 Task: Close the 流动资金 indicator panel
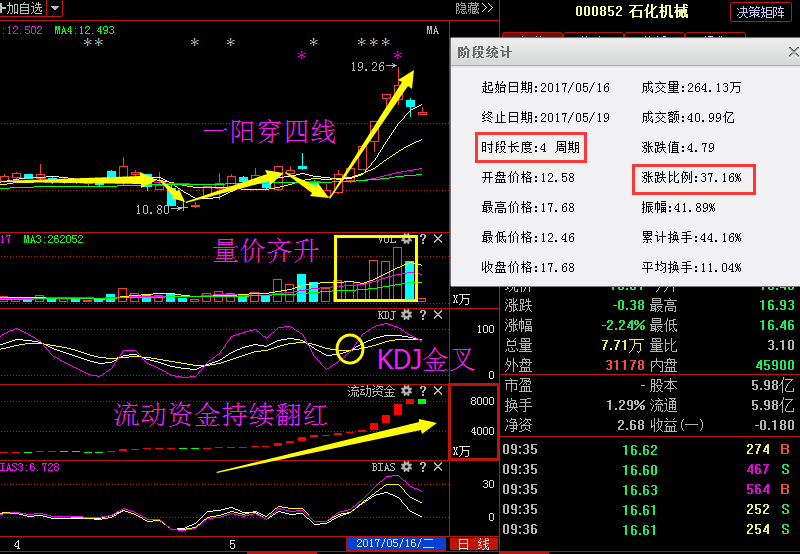[438, 391]
